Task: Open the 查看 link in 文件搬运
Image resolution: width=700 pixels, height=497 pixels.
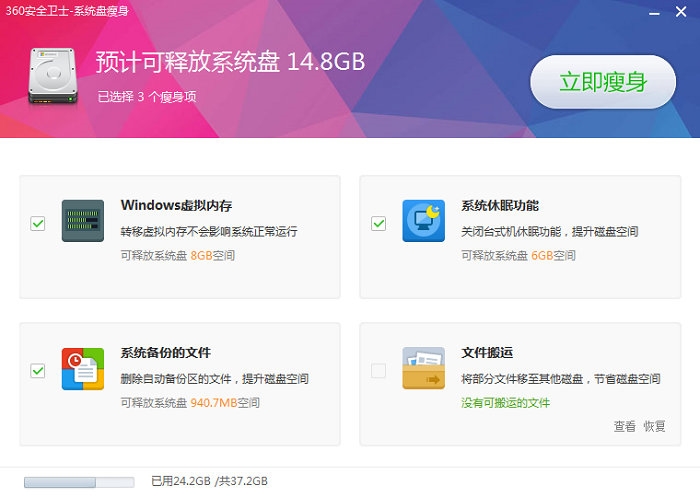Action: (624, 426)
